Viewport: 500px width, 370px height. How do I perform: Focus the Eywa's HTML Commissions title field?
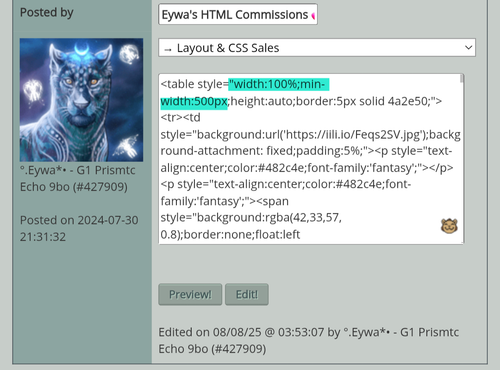(238, 14)
